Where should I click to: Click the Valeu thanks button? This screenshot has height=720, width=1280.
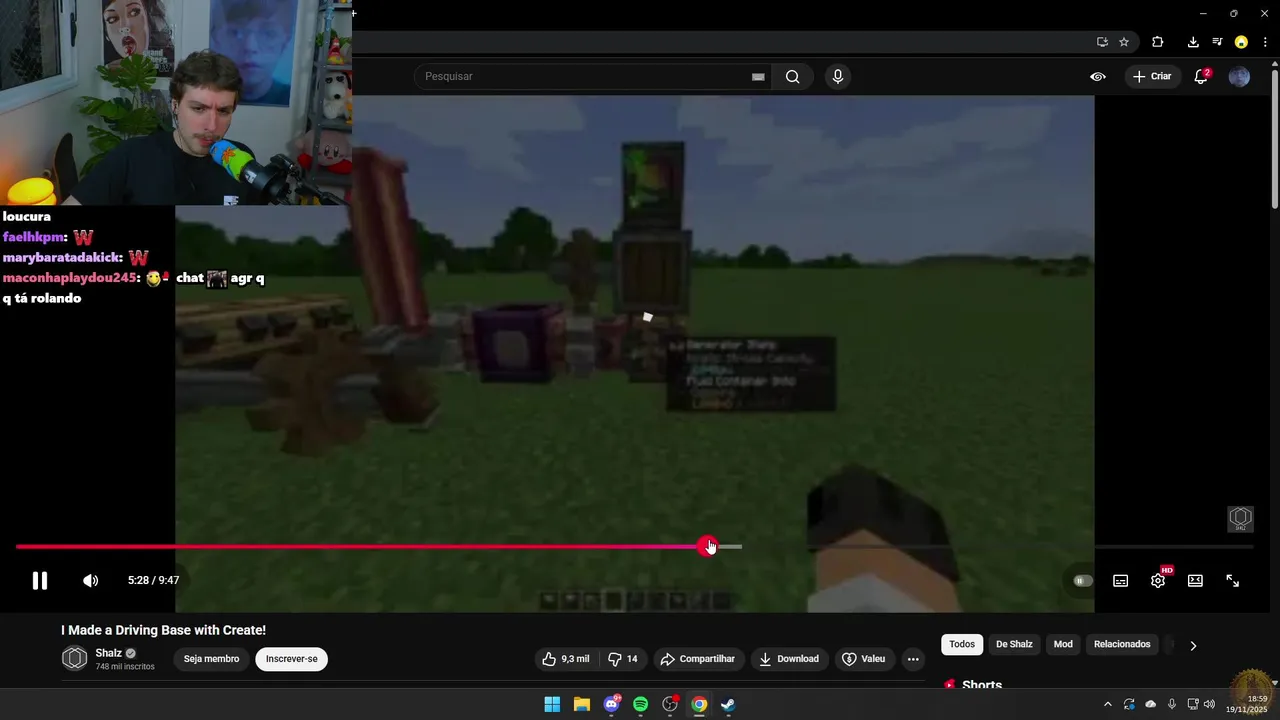pos(864,659)
